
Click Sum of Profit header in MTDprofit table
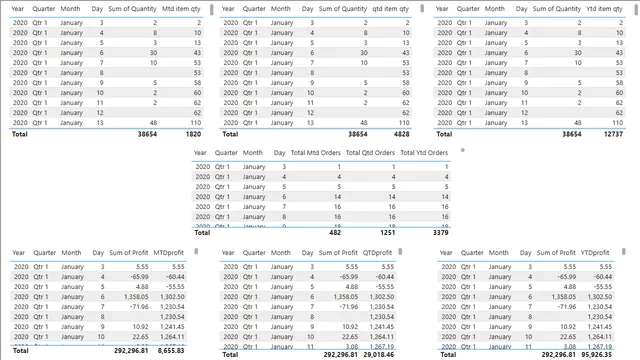[129, 253]
